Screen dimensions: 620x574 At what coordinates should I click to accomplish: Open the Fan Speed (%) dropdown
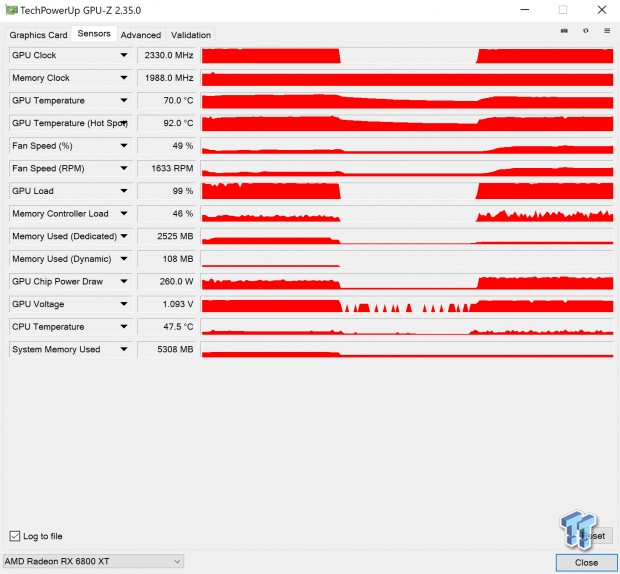(124, 145)
